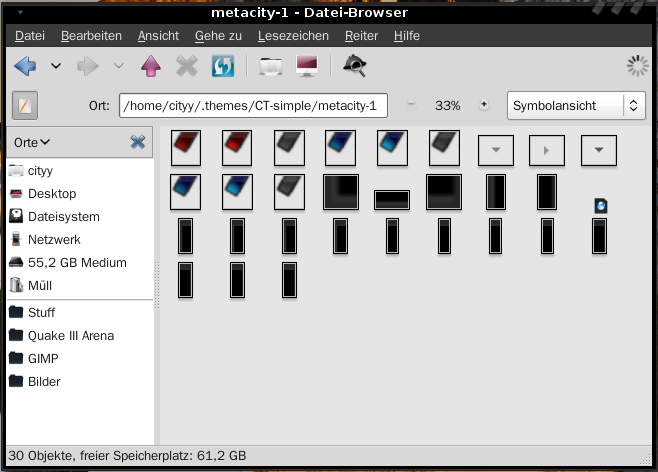Open the Gehe zu menu
The image size is (658, 472).
[x=218, y=36]
